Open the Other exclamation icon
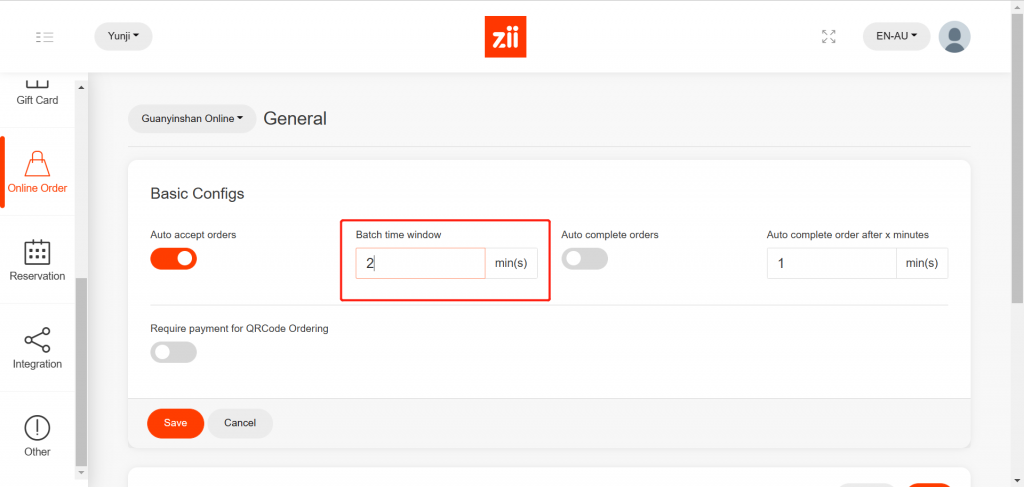Image resolution: width=1024 pixels, height=487 pixels. [x=37, y=428]
